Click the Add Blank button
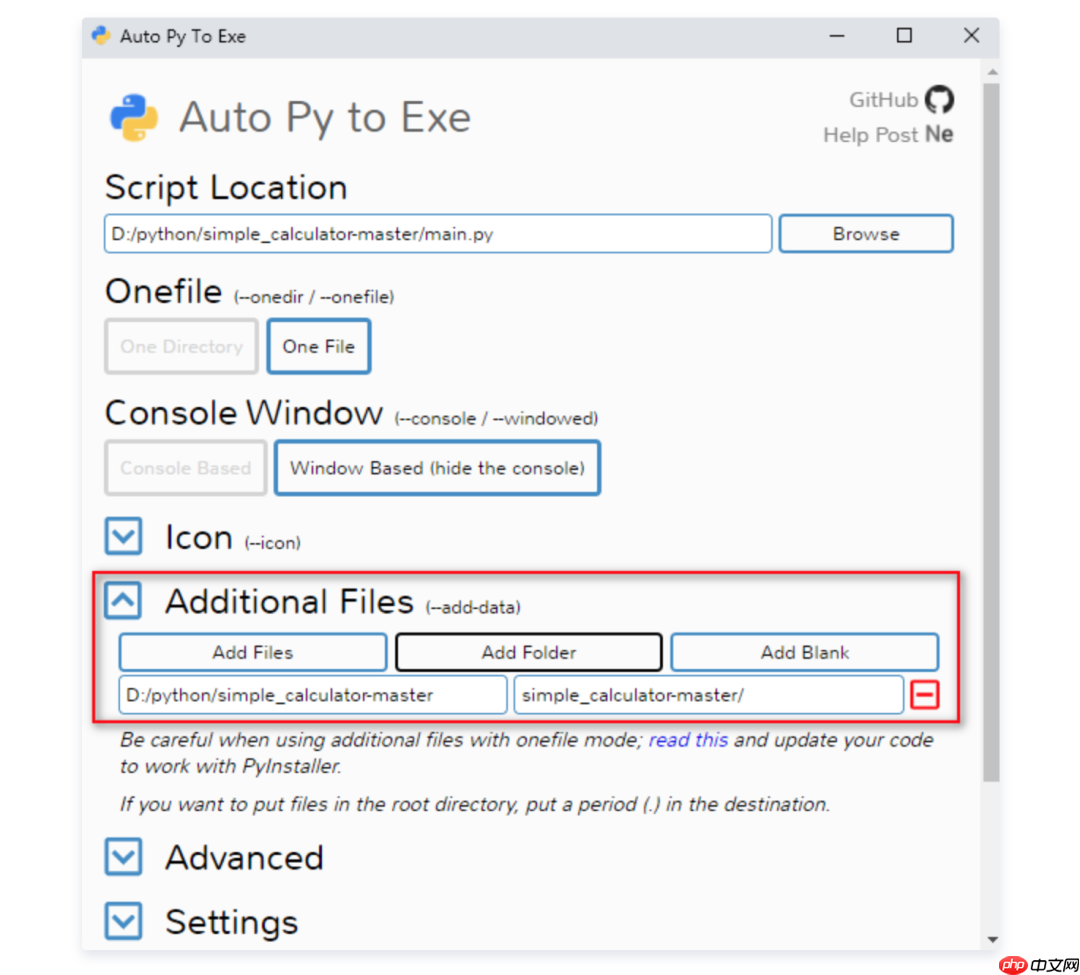Viewport: 1080px width, 975px height. [804, 651]
